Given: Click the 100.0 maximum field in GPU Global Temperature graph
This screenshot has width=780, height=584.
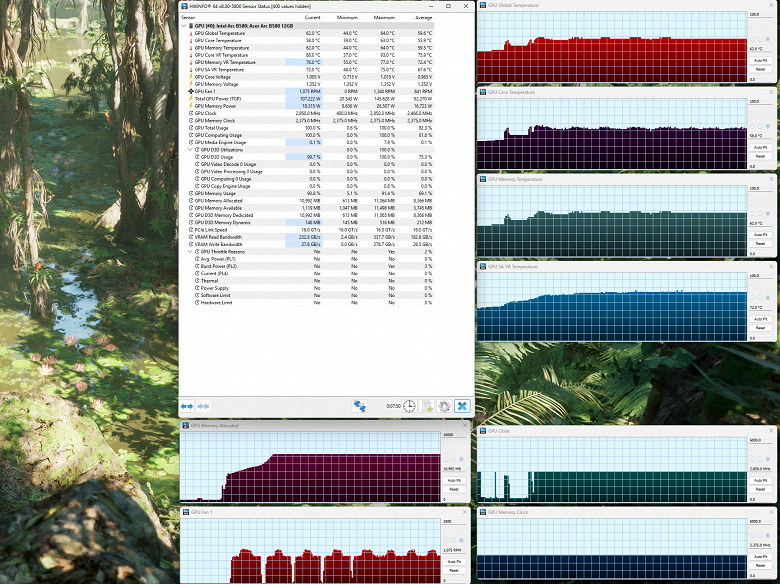Looking at the screenshot, I should (760, 14).
